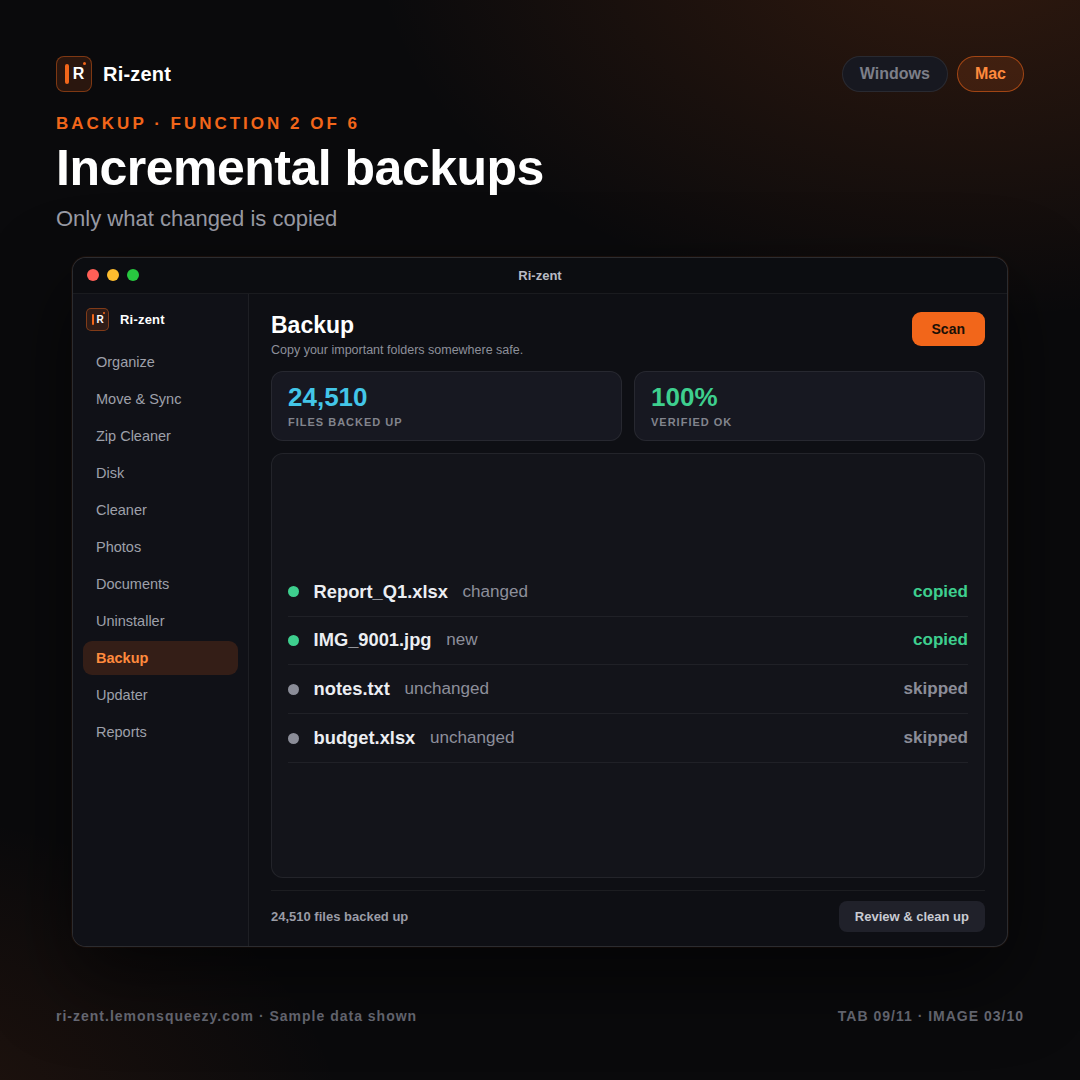Start a scan with the Scan button

[x=948, y=329]
